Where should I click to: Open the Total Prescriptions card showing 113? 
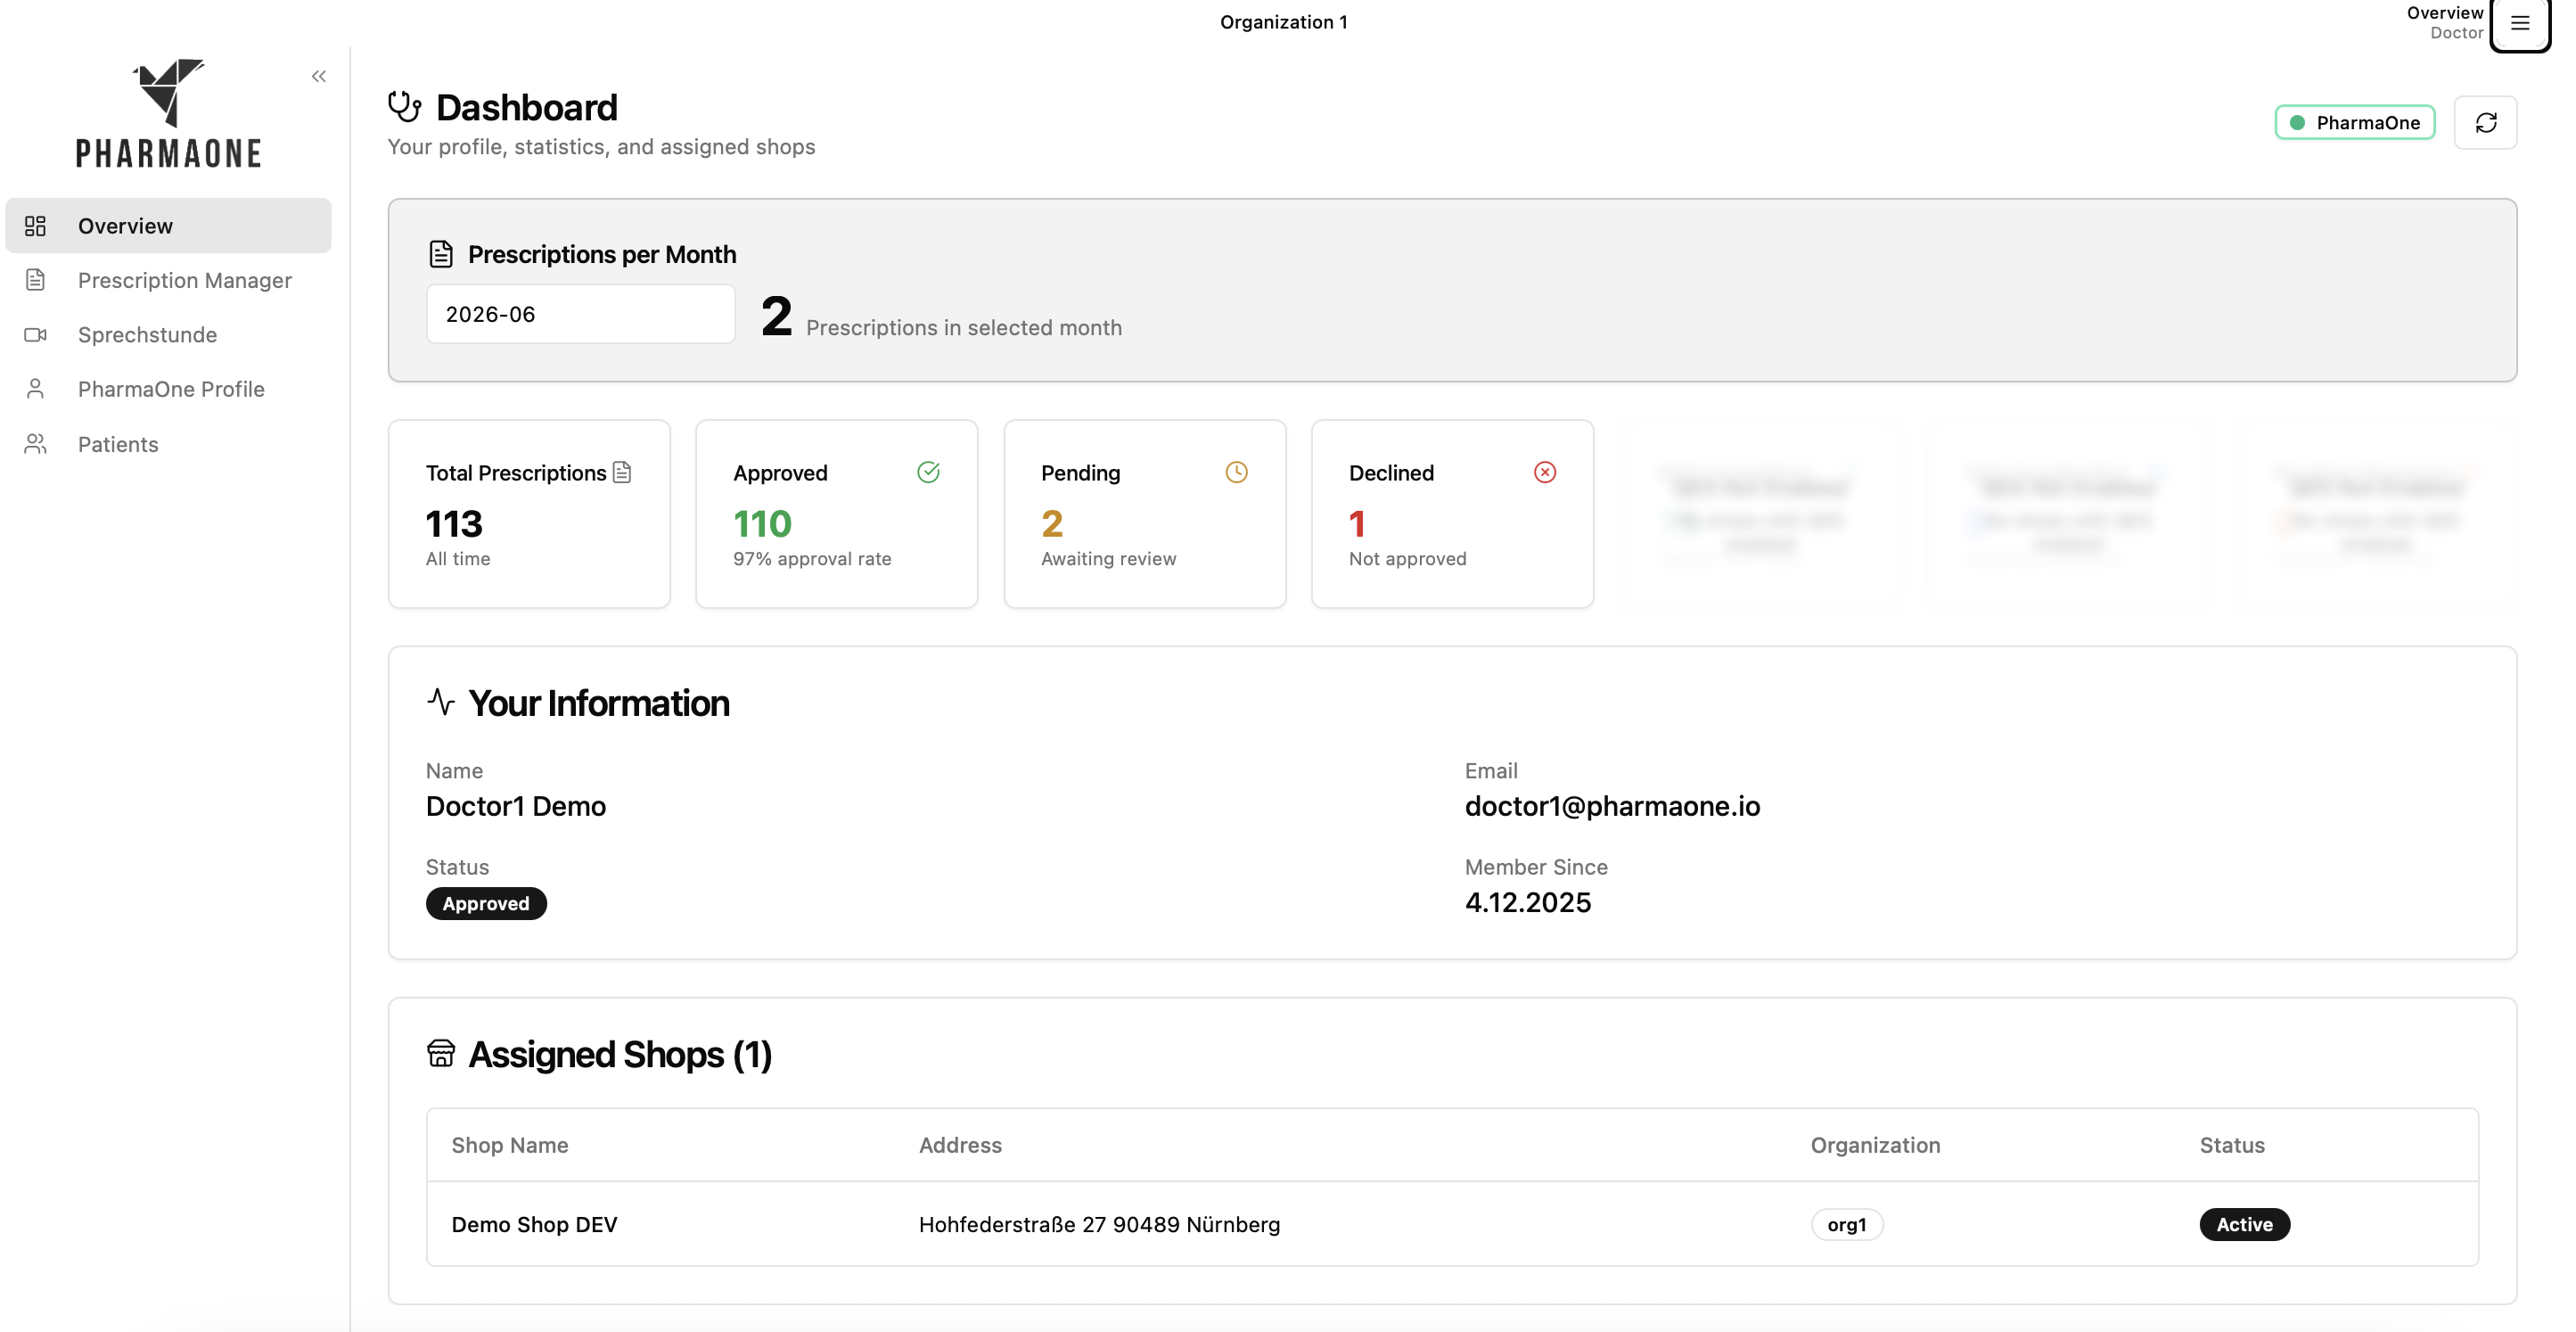pos(529,514)
